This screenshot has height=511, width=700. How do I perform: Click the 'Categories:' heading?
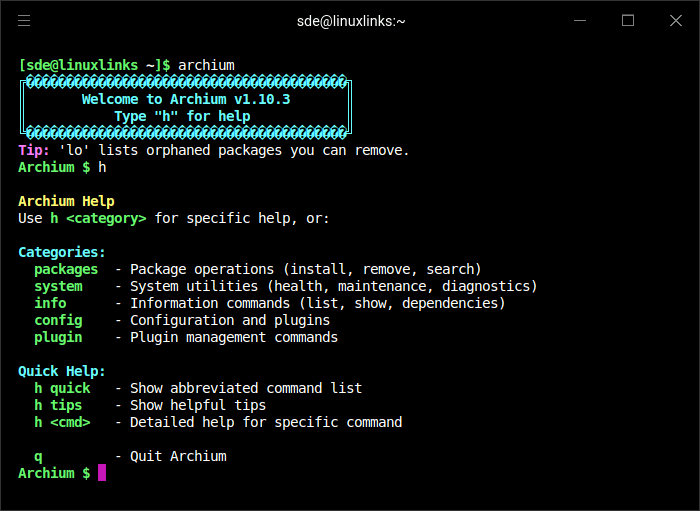(62, 252)
